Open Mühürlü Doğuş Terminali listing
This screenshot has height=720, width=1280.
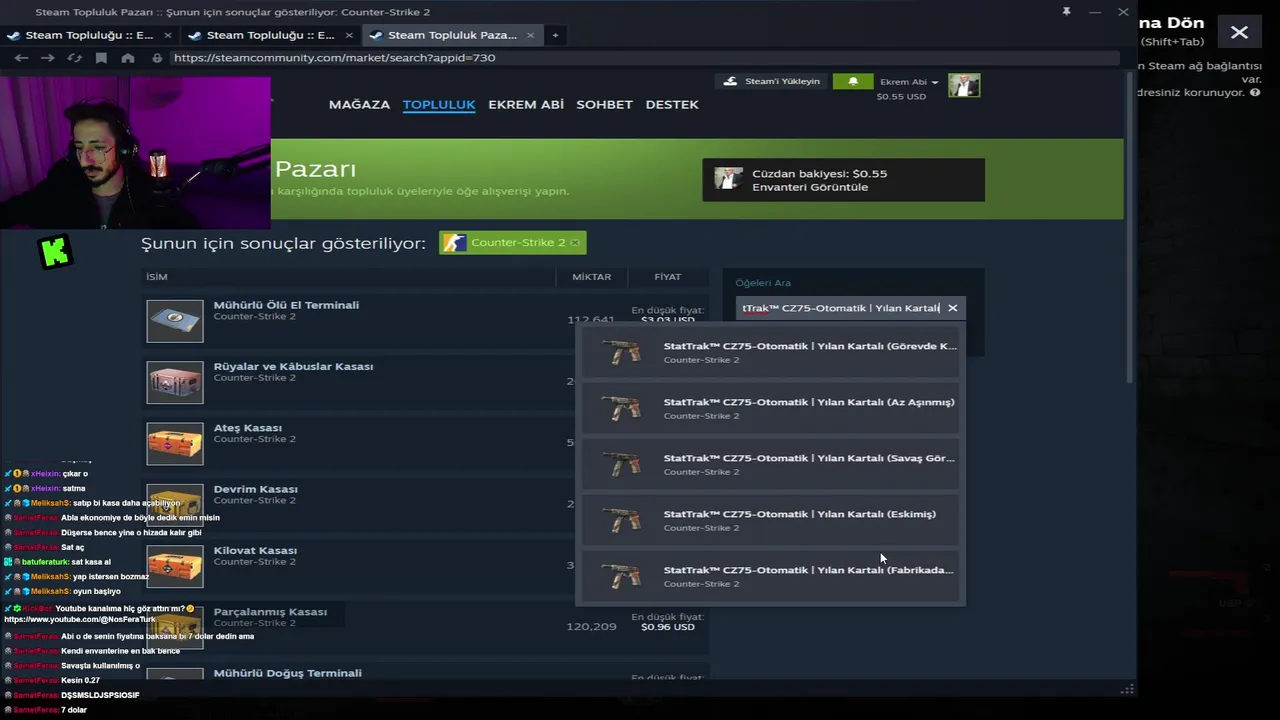click(425, 672)
